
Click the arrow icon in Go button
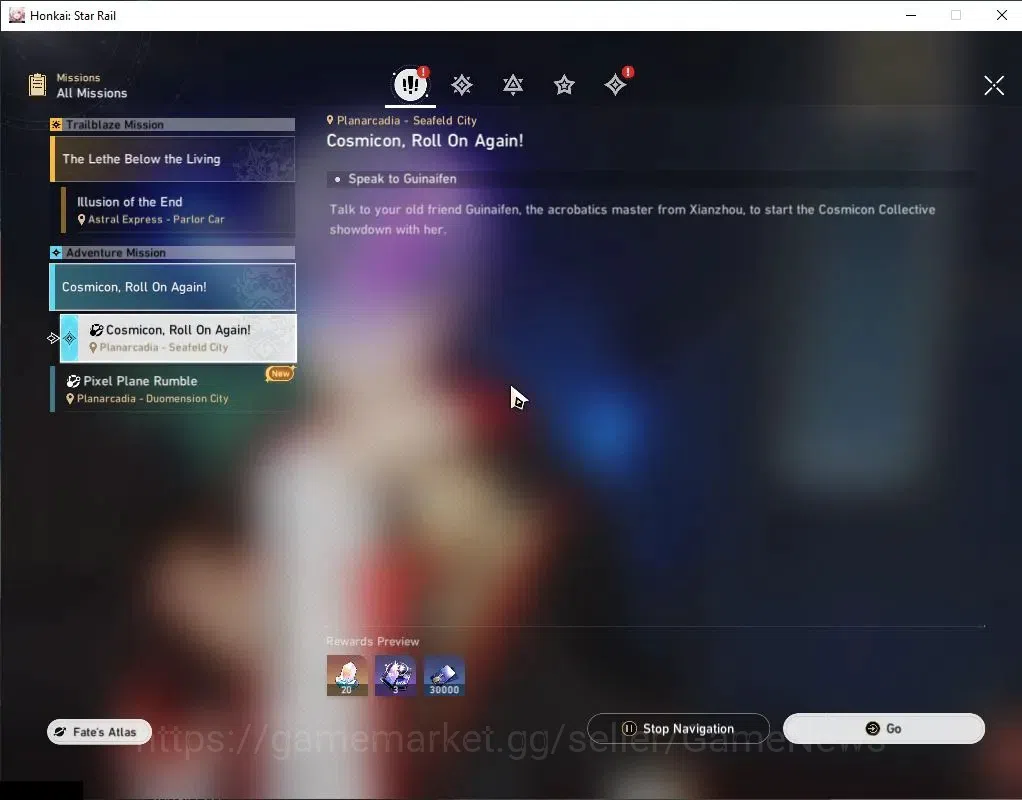tap(872, 728)
